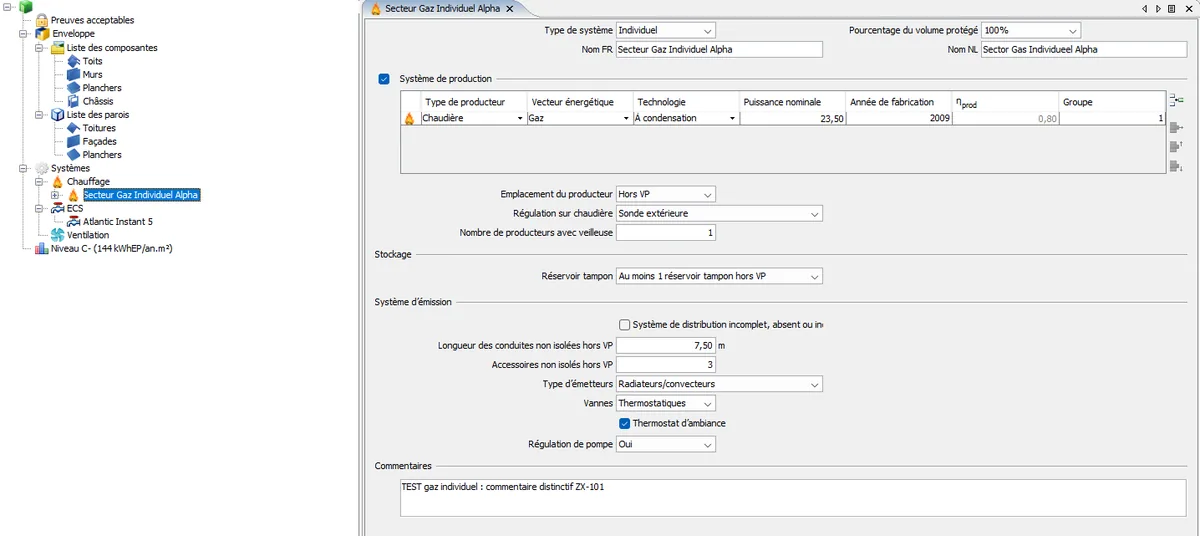This screenshot has height=536, width=1200.
Task: Expand the Secteur Gaz Individuel Alpha tree node
Action: coord(55,195)
